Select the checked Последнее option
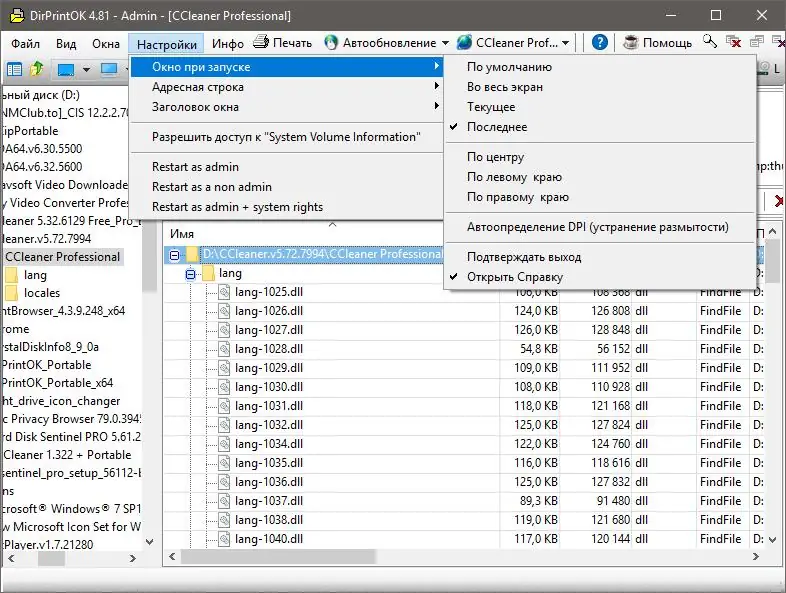The height and width of the screenshot is (593, 786). coord(600,127)
